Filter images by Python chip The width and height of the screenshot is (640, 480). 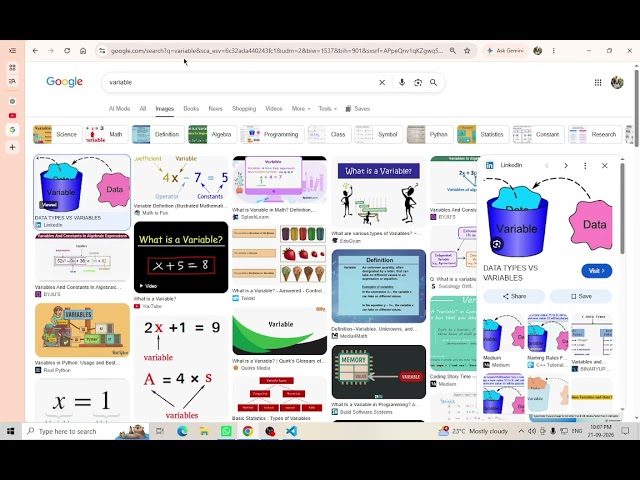(x=430, y=134)
